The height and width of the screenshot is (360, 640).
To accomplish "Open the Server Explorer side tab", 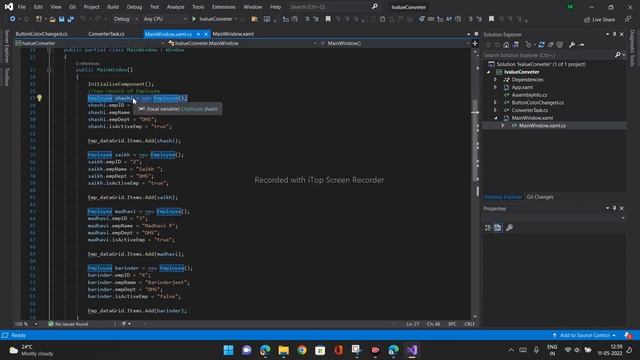I will pyautogui.click(x=6, y=47).
